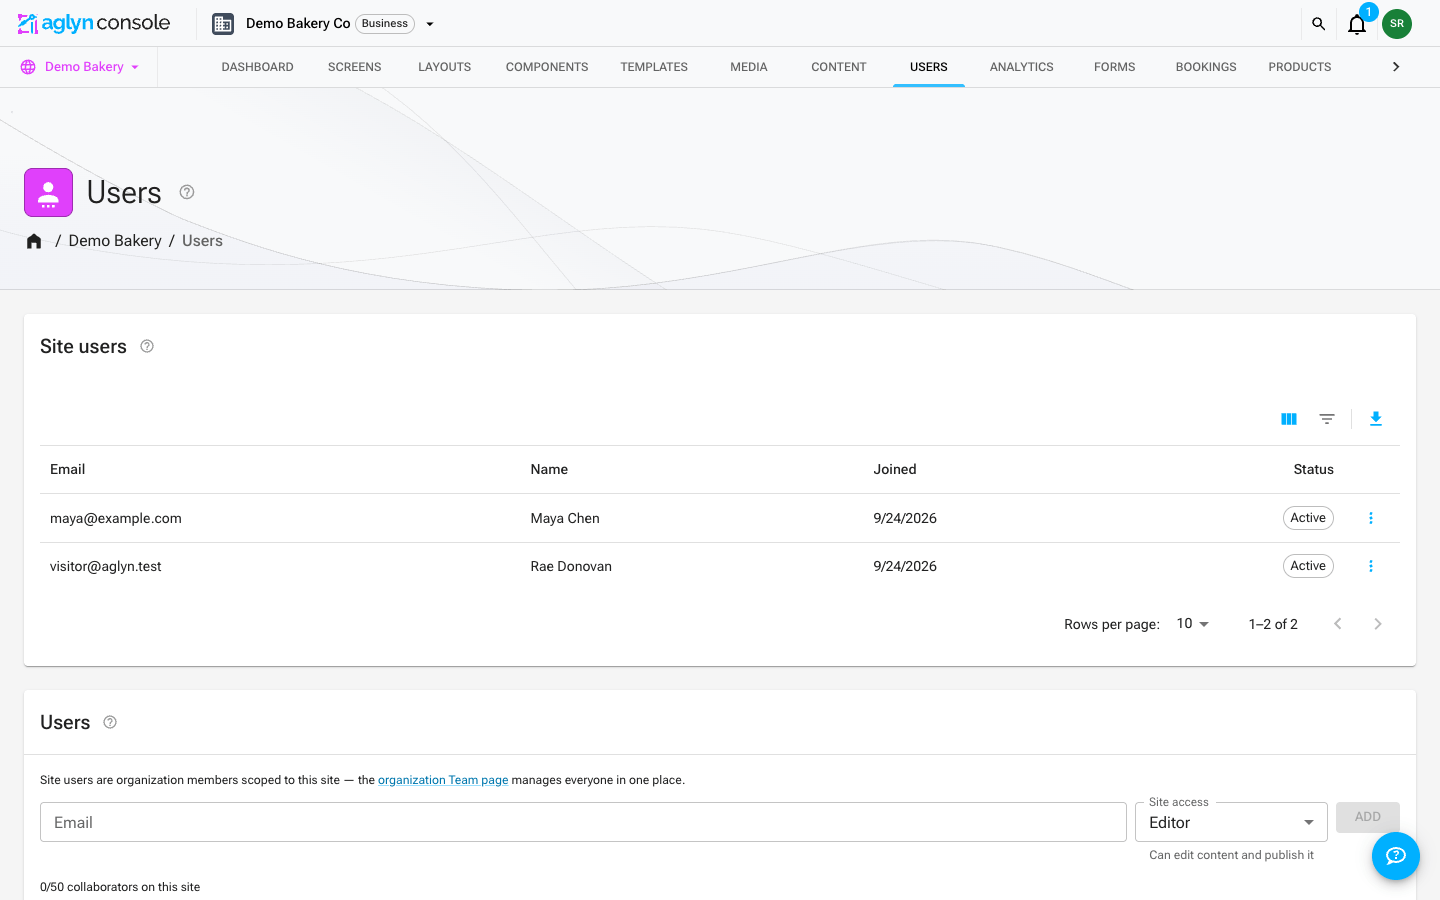This screenshot has width=1440, height=900.
Task: Open the Media tab
Action: coord(749,67)
